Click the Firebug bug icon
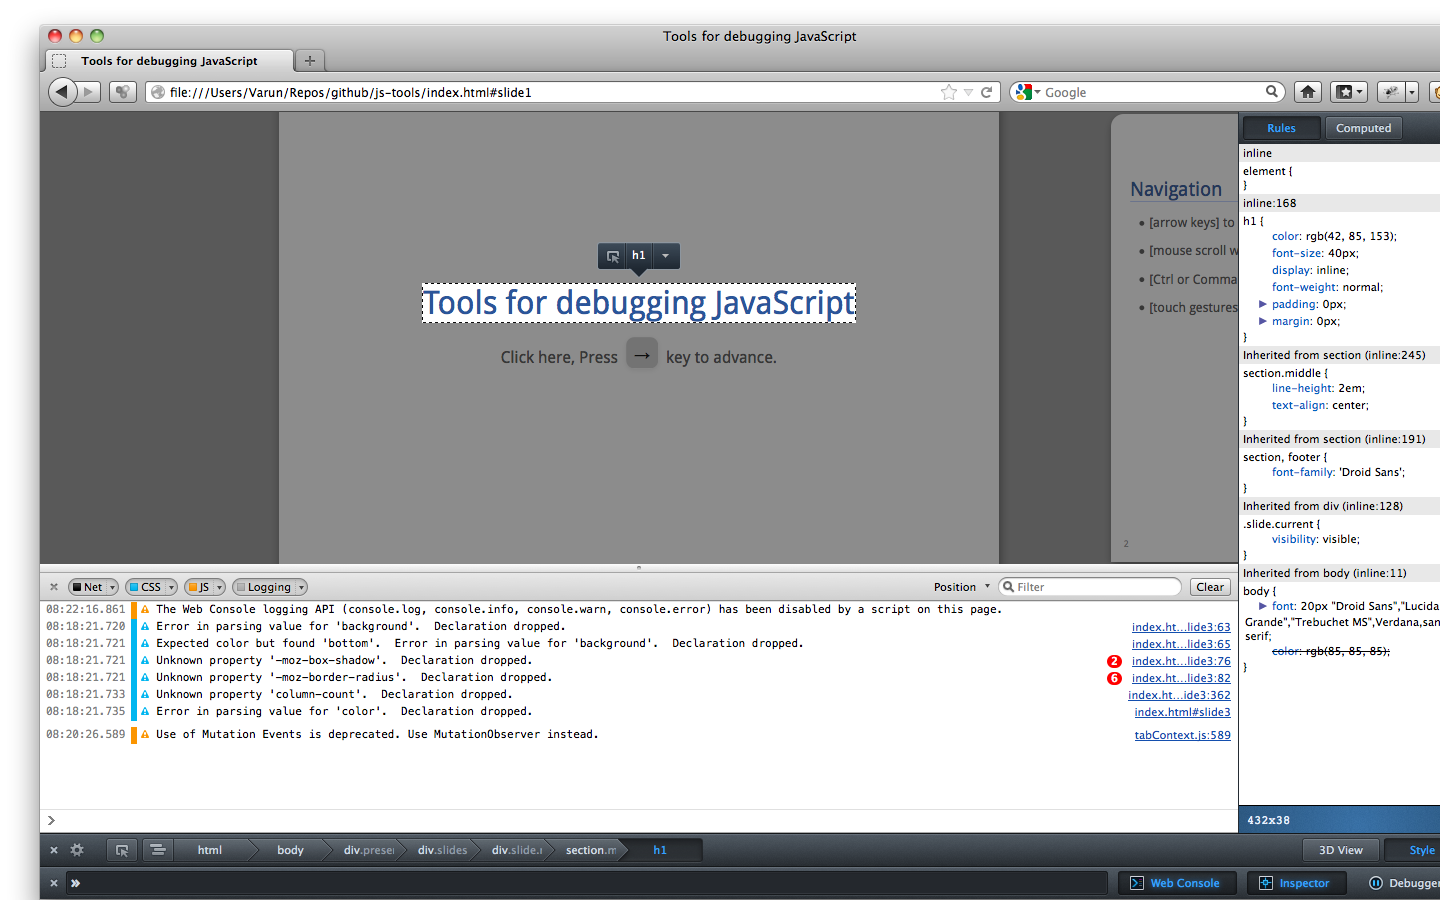The width and height of the screenshot is (1440, 900). [x=1391, y=92]
